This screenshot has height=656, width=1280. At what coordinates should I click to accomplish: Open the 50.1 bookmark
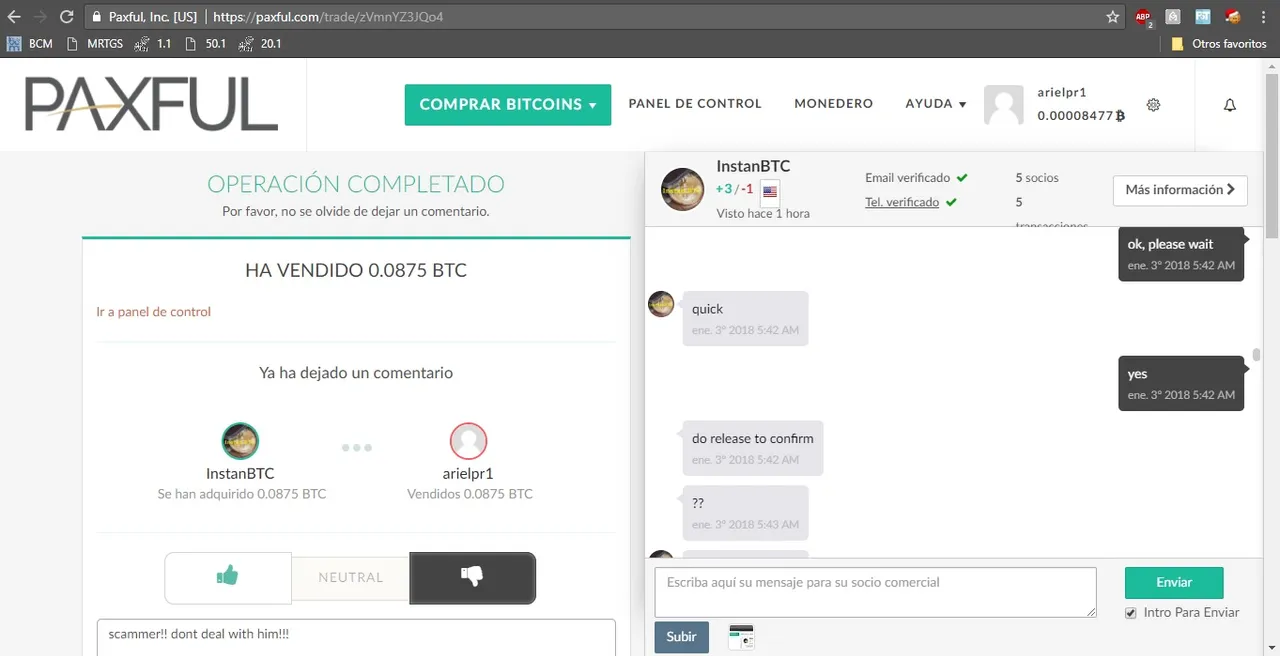pos(206,44)
